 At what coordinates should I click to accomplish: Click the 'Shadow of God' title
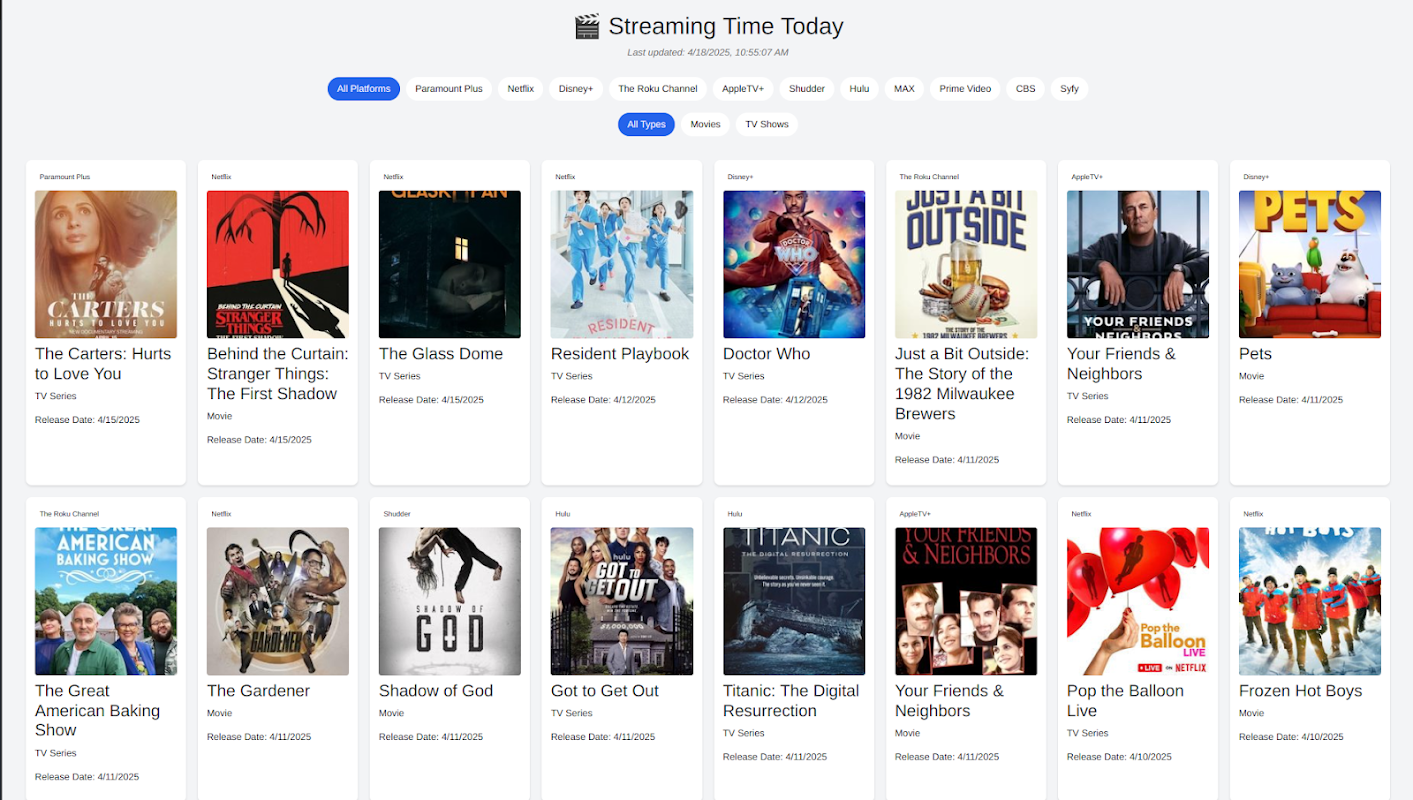click(x=436, y=691)
